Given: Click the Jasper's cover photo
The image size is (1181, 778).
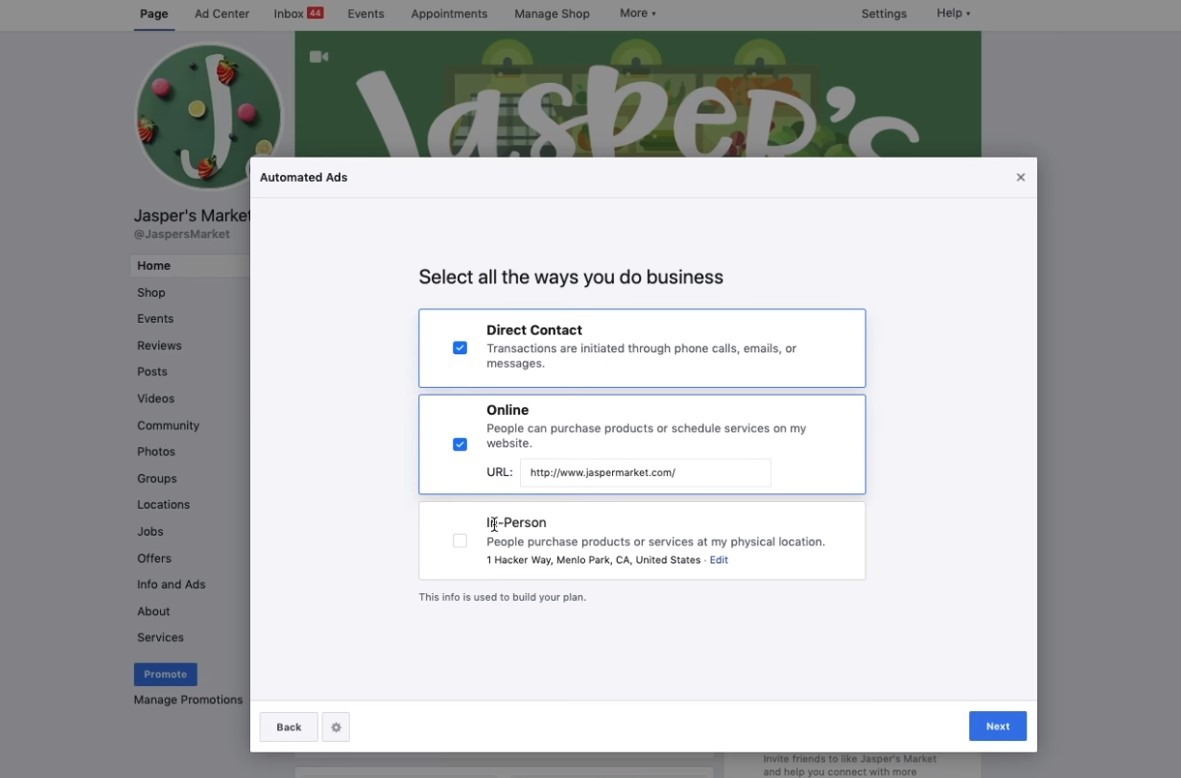Looking at the screenshot, I should click(x=637, y=94).
